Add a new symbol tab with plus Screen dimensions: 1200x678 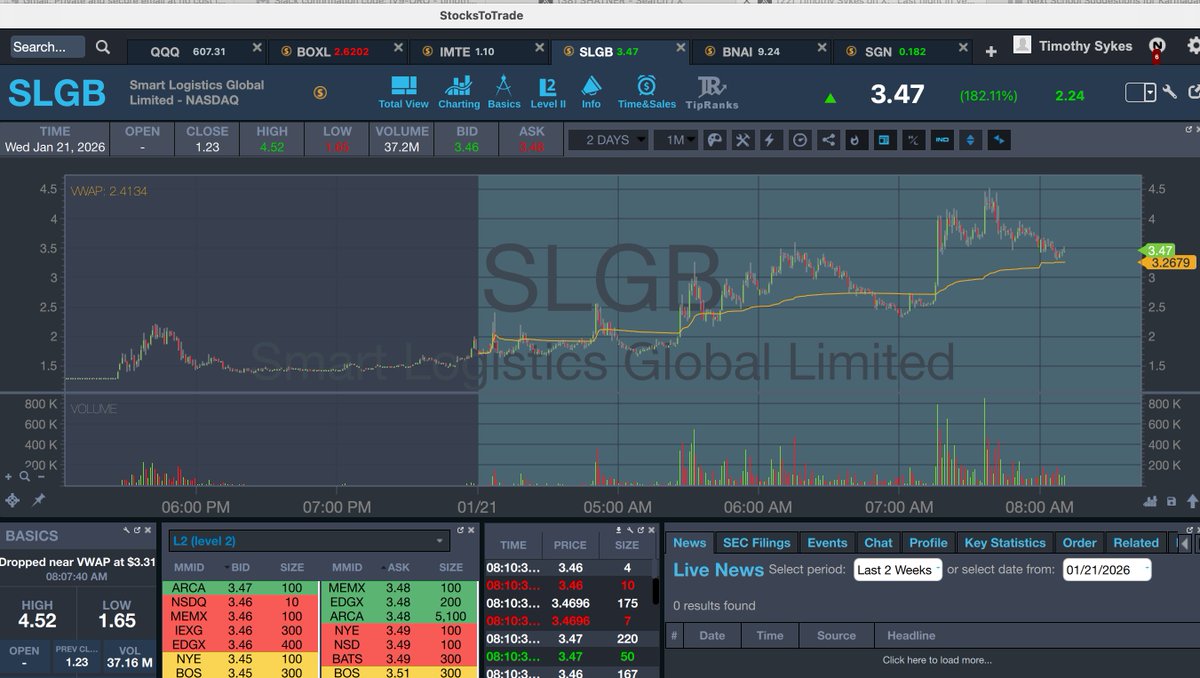coord(991,52)
